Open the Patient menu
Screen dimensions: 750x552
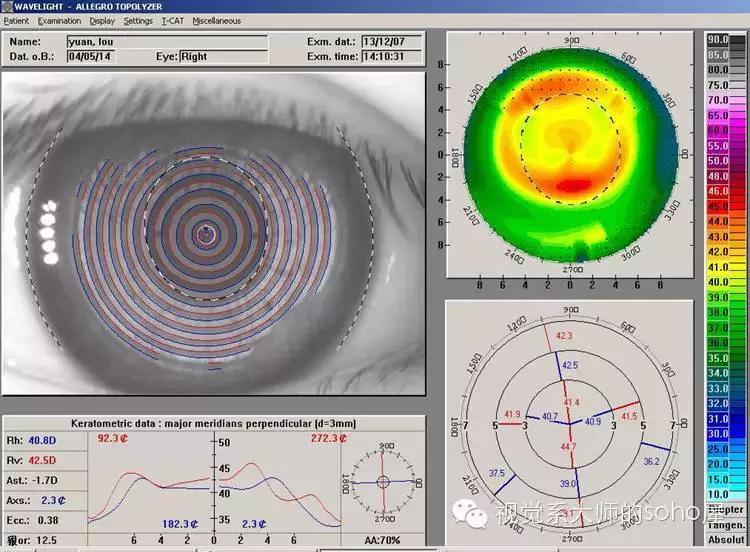tap(16, 20)
